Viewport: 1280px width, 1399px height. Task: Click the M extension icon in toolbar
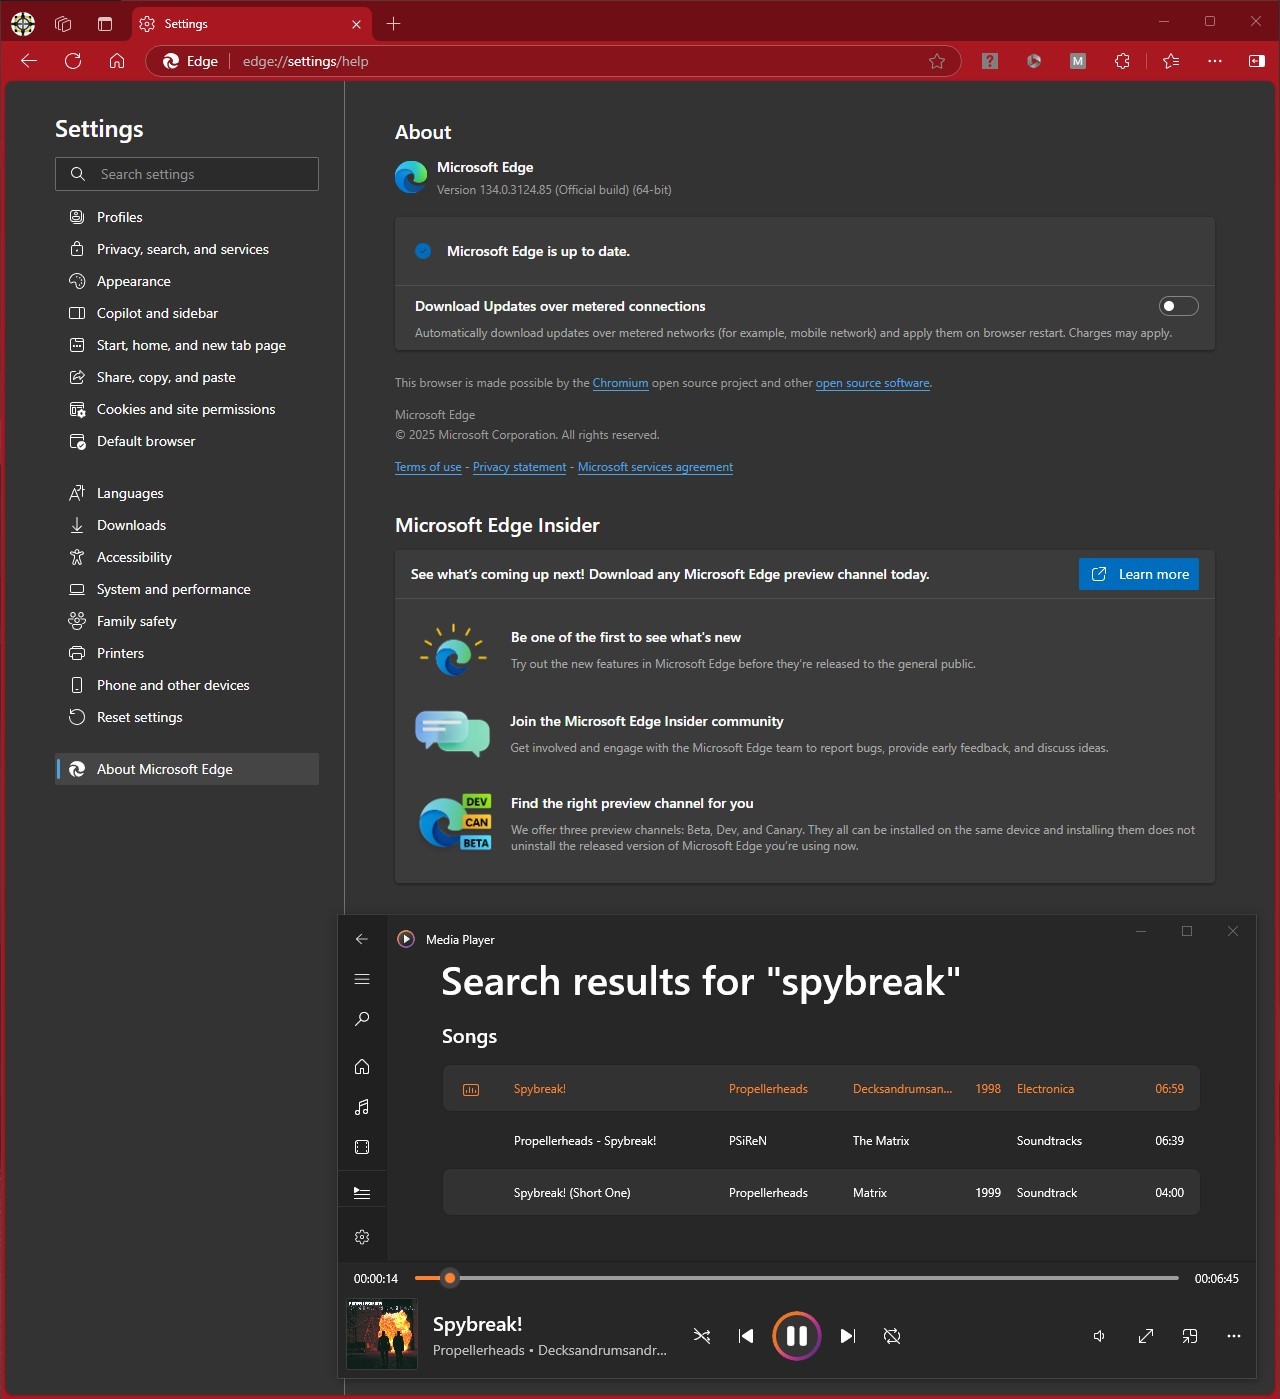(x=1078, y=61)
